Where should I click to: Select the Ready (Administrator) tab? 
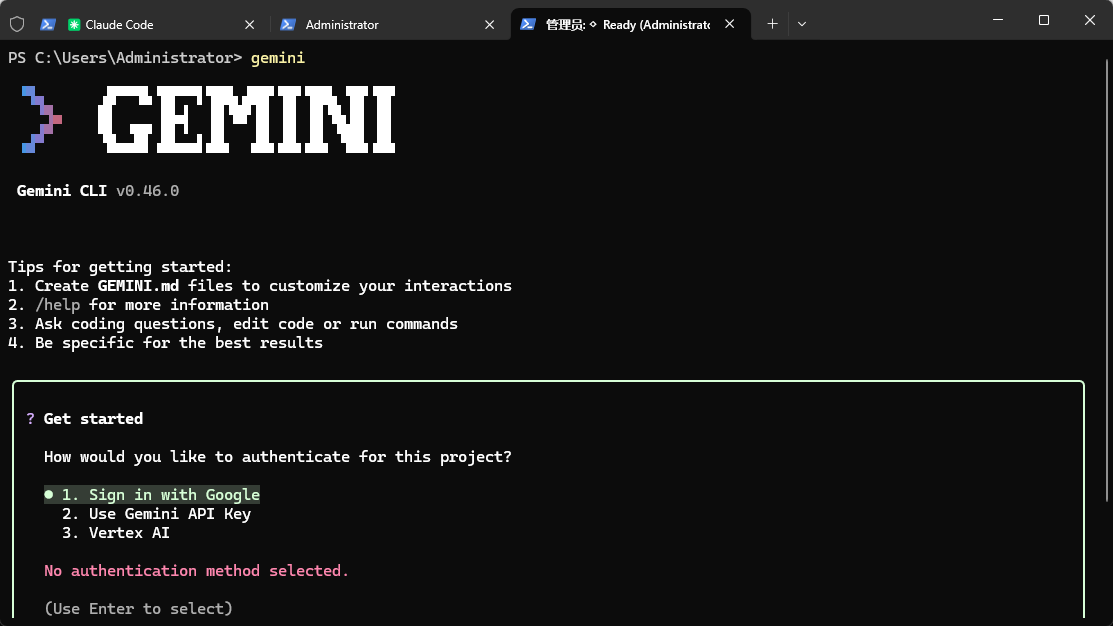click(x=630, y=24)
